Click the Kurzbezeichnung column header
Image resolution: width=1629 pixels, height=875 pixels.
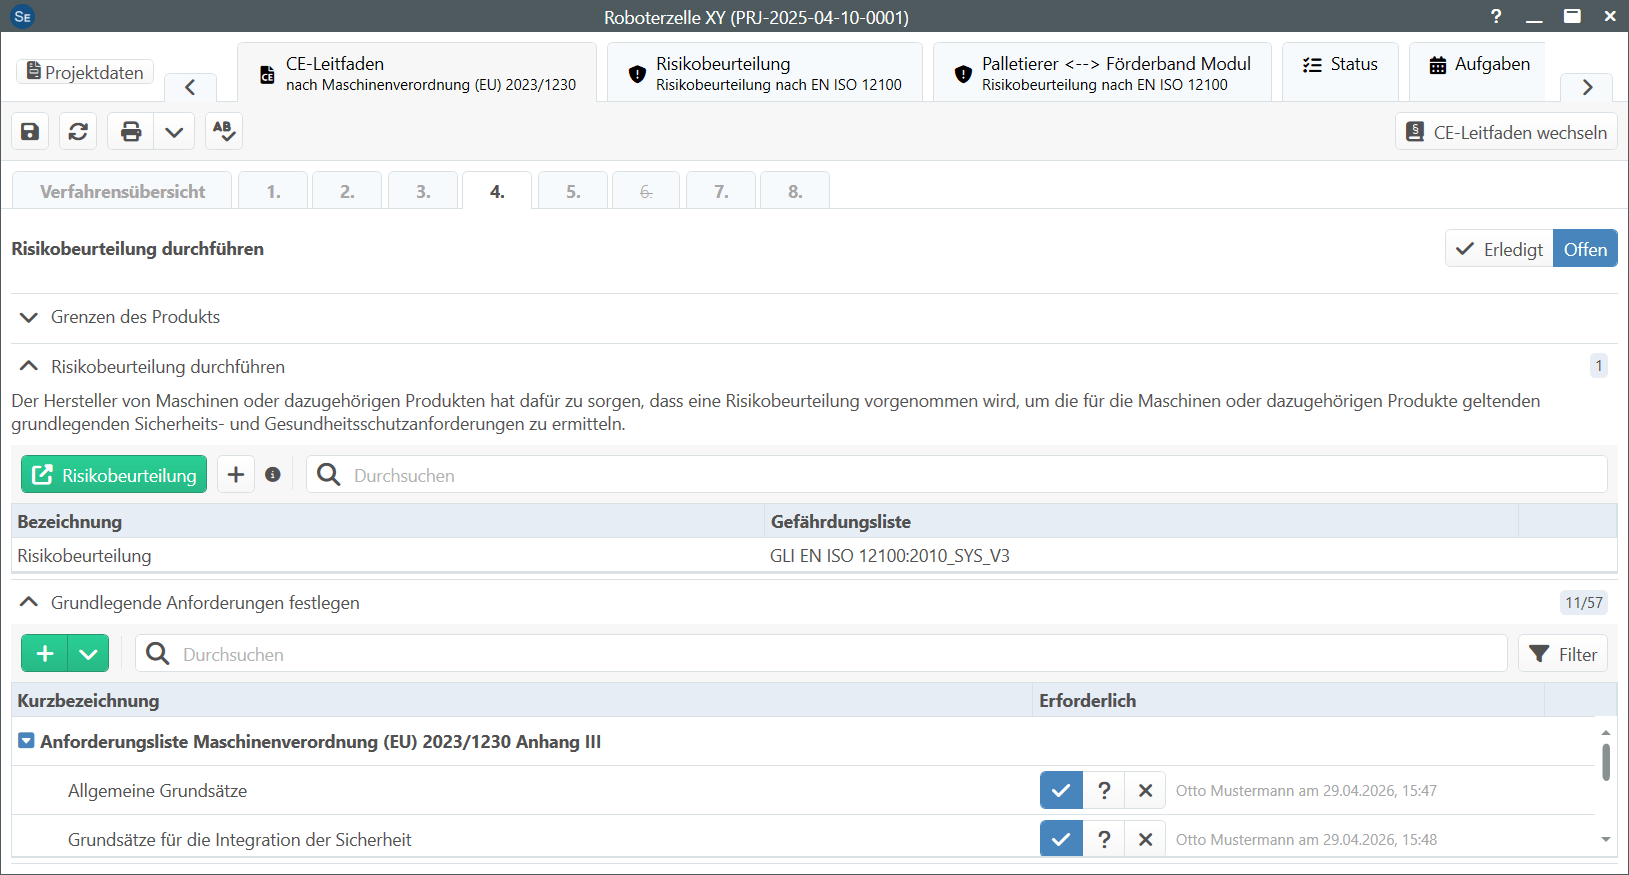click(522, 700)
